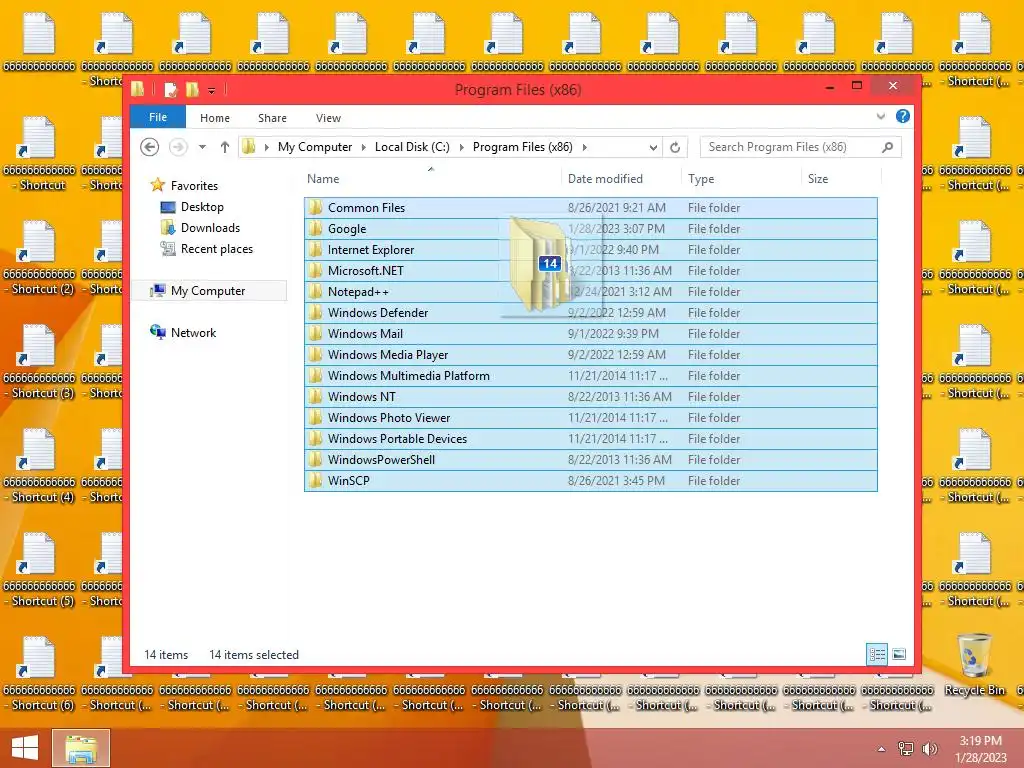1024x768 pixels.
Task: Select the Microsoft.NET folder icon
Action: point(316,270)
